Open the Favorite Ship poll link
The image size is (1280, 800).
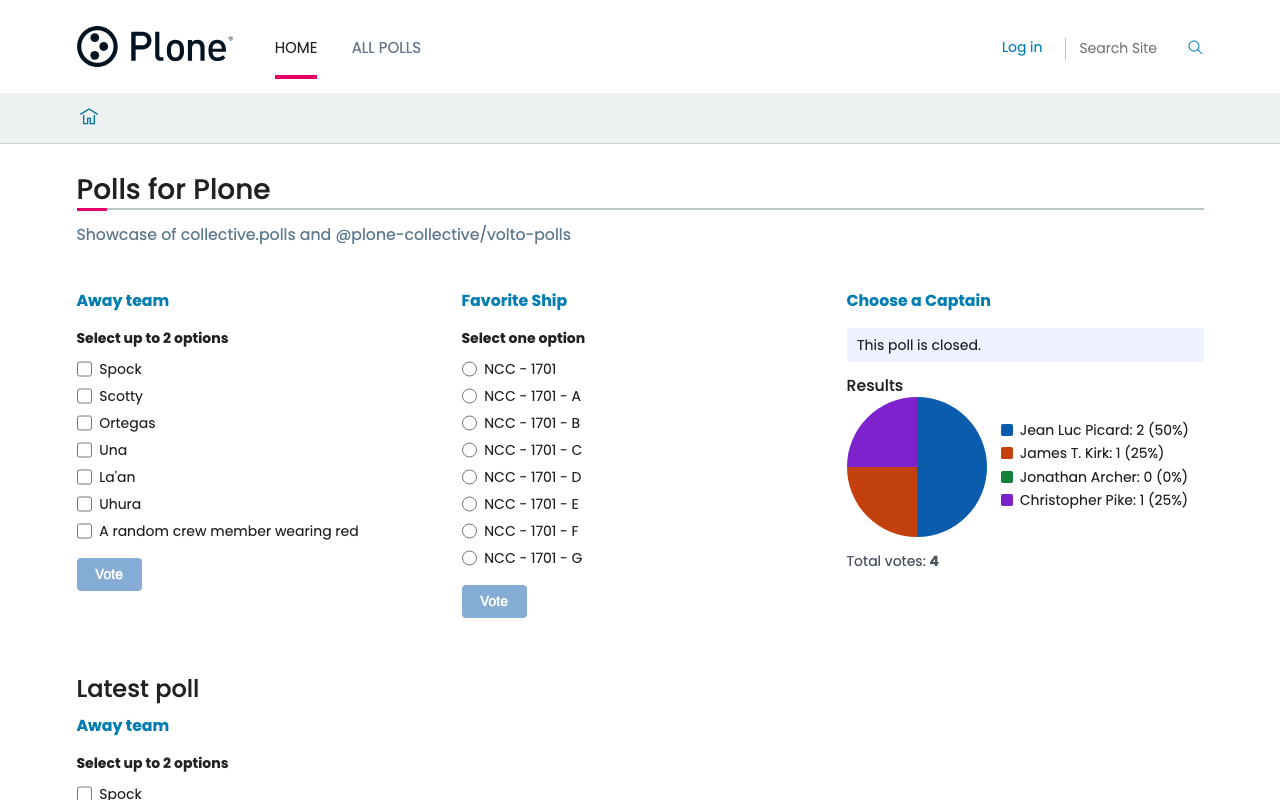coord(514,301)
